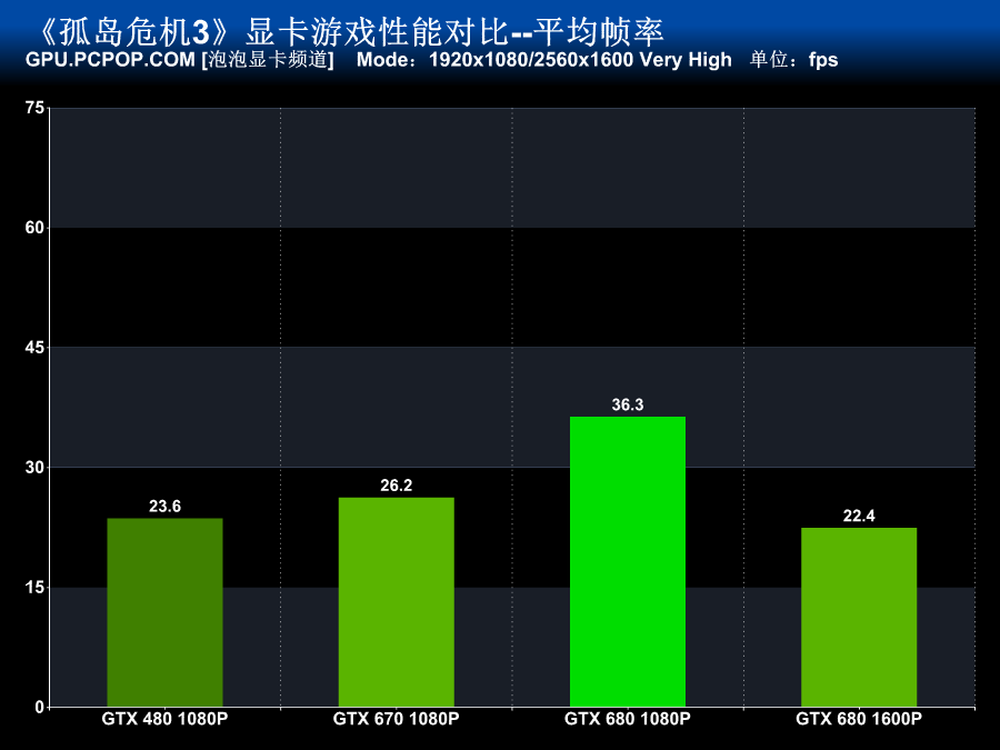
Task: Click the 60 y-axis tick label
Action: [34, 228]
